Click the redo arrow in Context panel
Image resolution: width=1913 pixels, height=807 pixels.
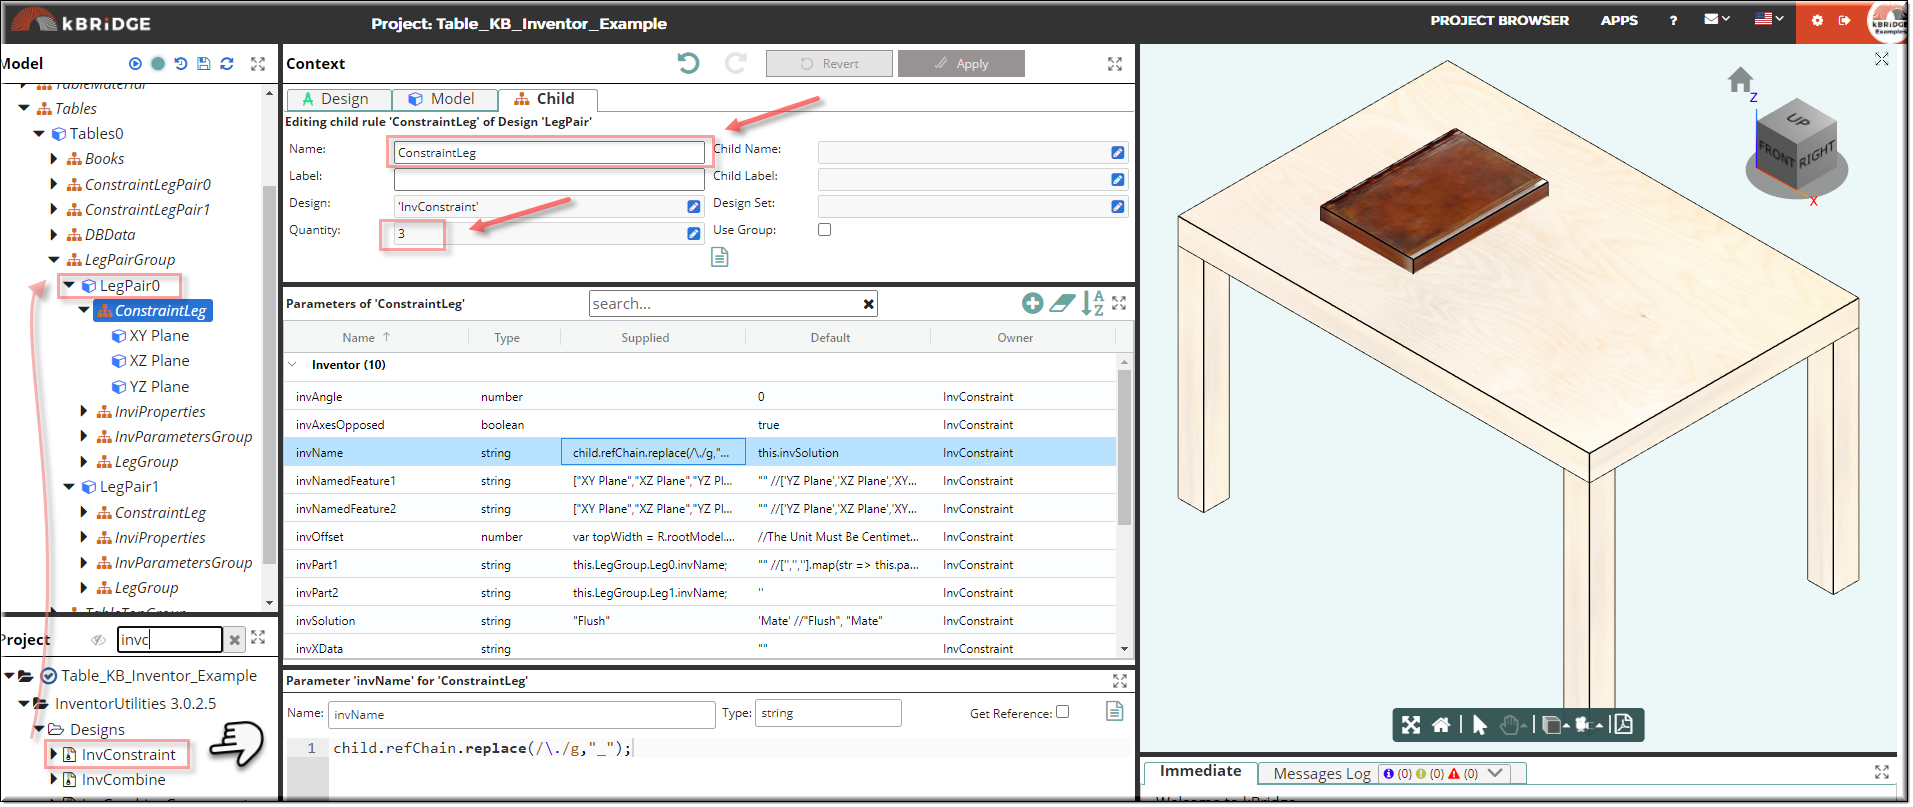tap(736, 63)
